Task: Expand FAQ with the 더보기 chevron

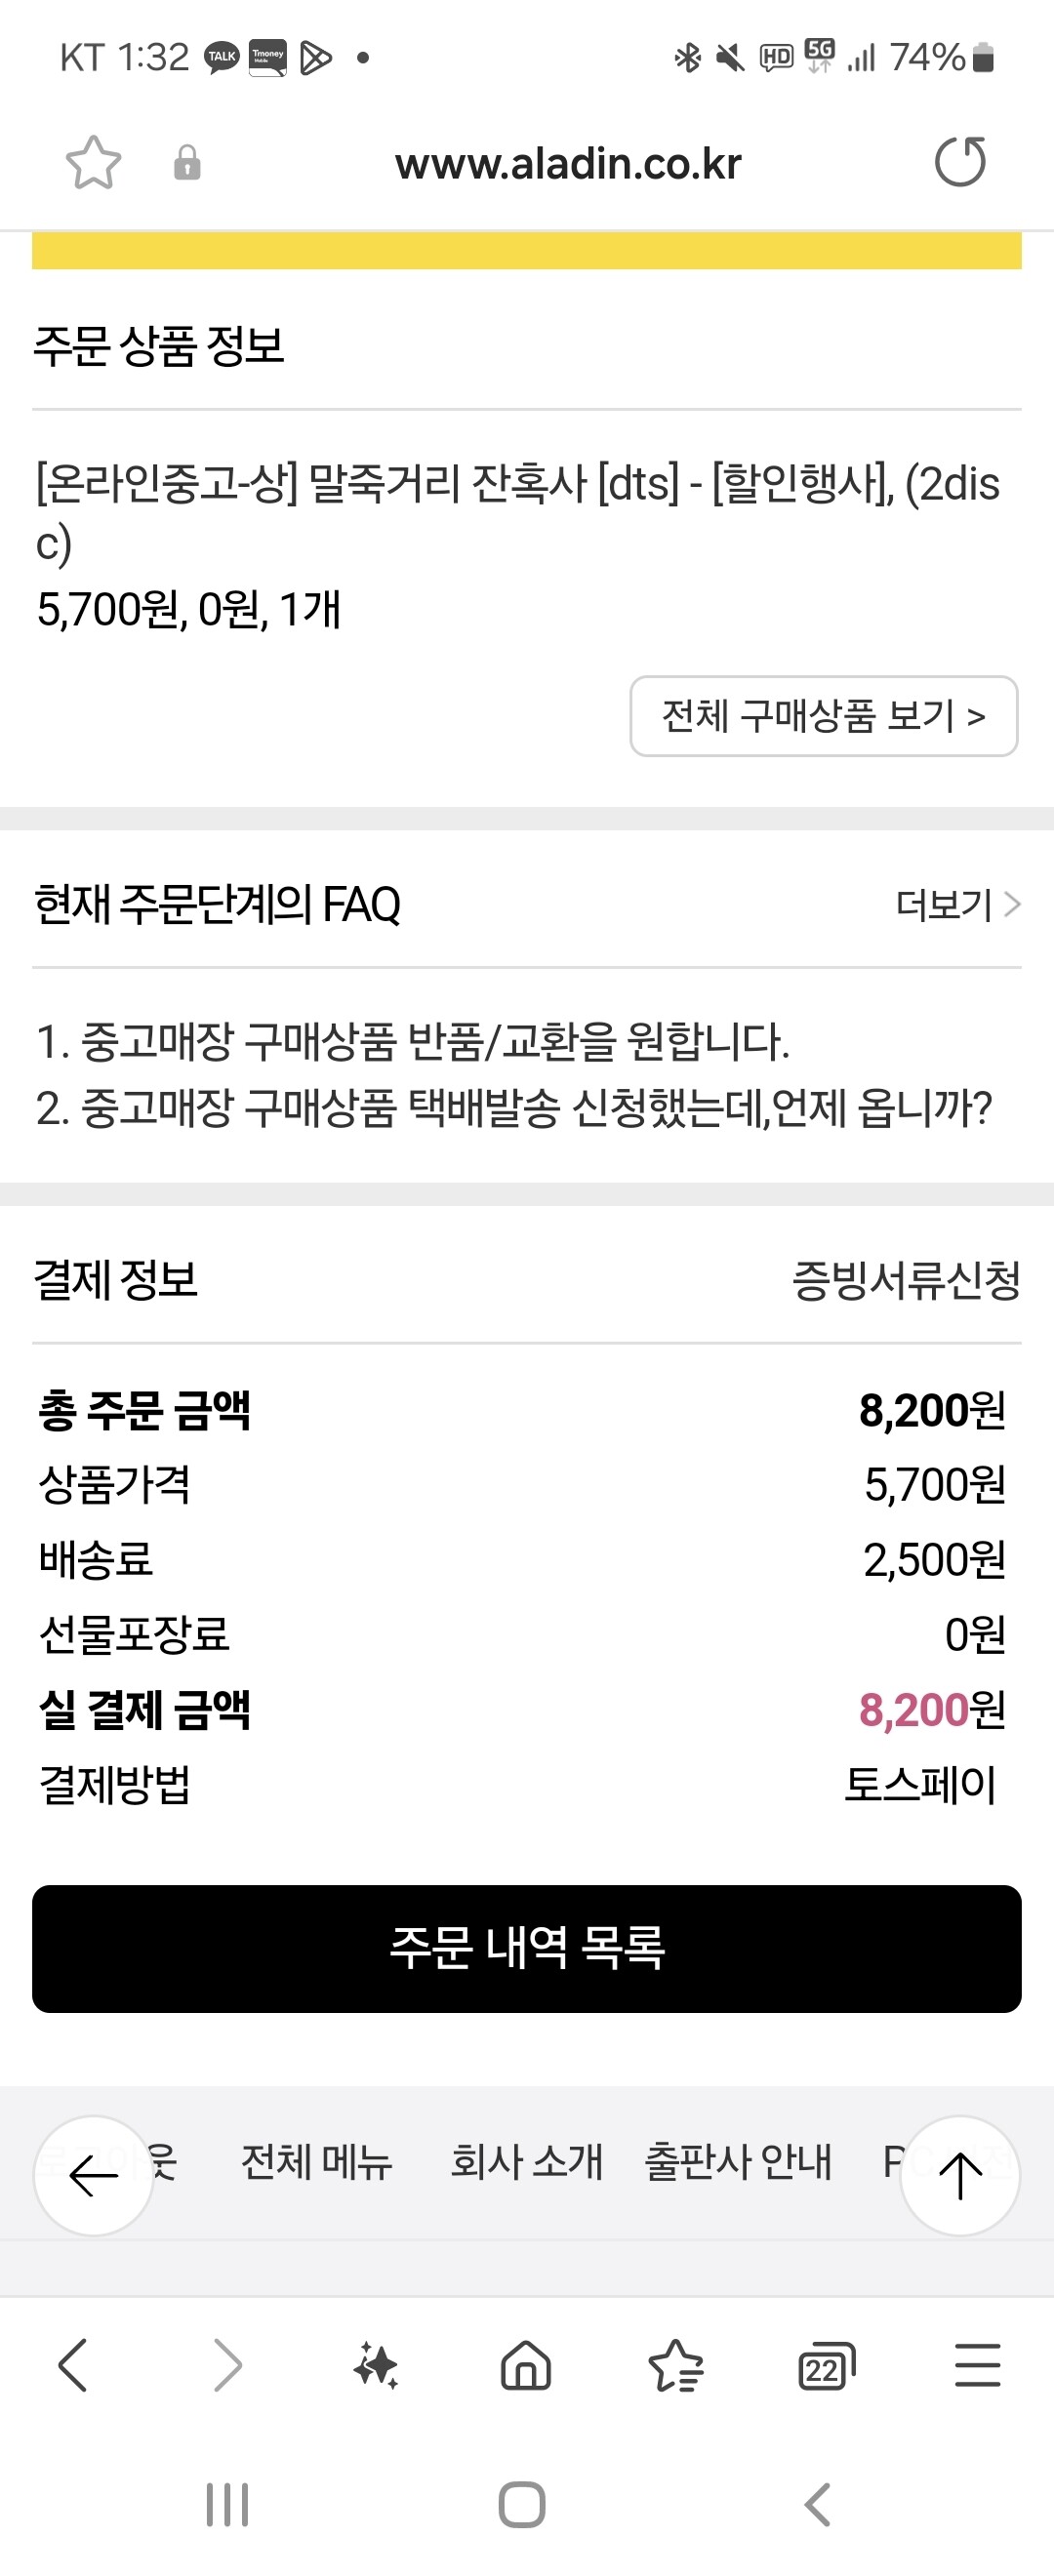Action: point(958,905)
